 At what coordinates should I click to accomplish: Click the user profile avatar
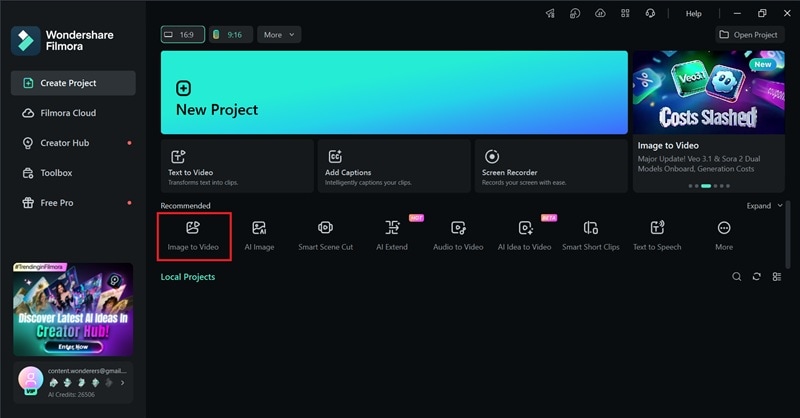[x=31, y=379]
